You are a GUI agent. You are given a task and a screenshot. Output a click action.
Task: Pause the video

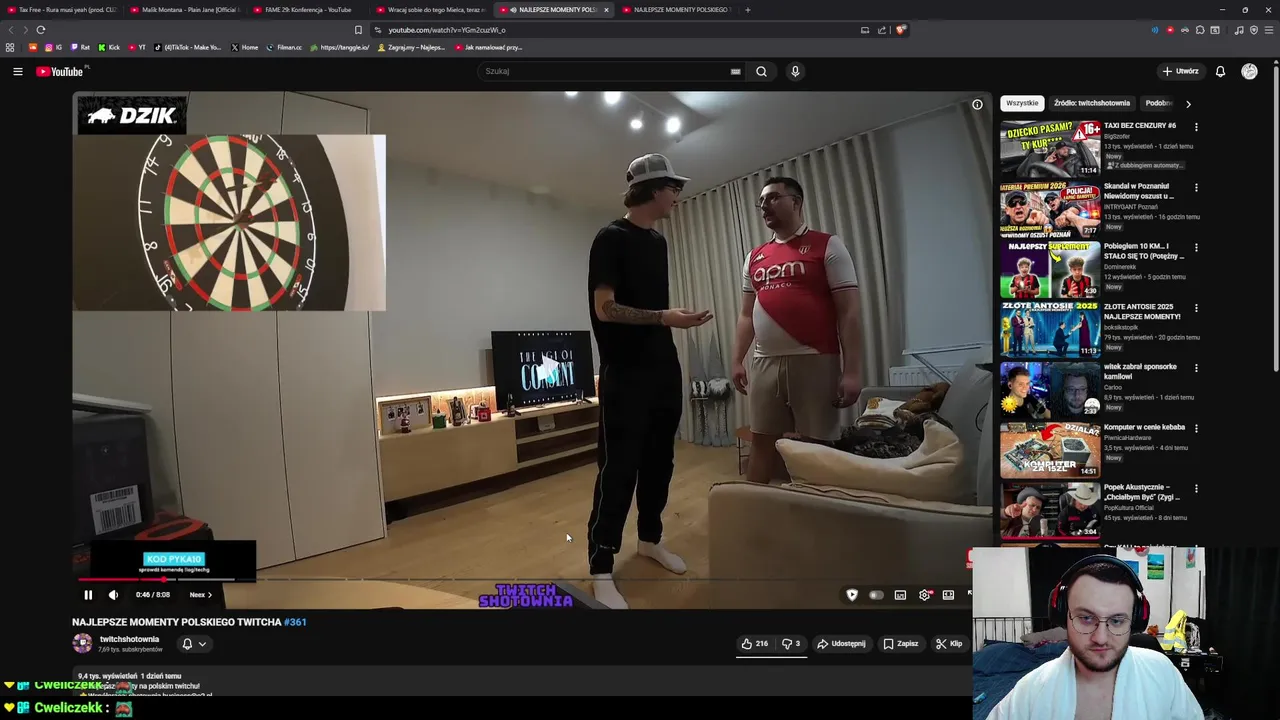(88, 595)
